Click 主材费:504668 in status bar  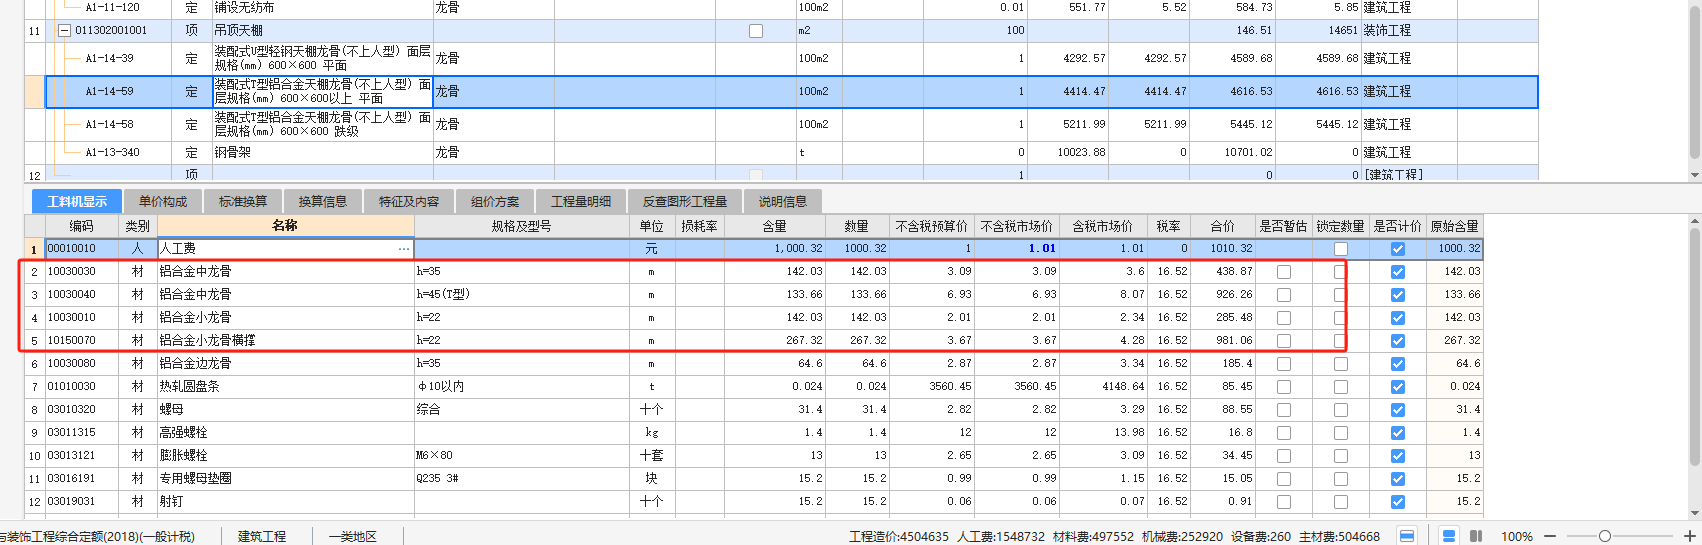coord(1339,537)
